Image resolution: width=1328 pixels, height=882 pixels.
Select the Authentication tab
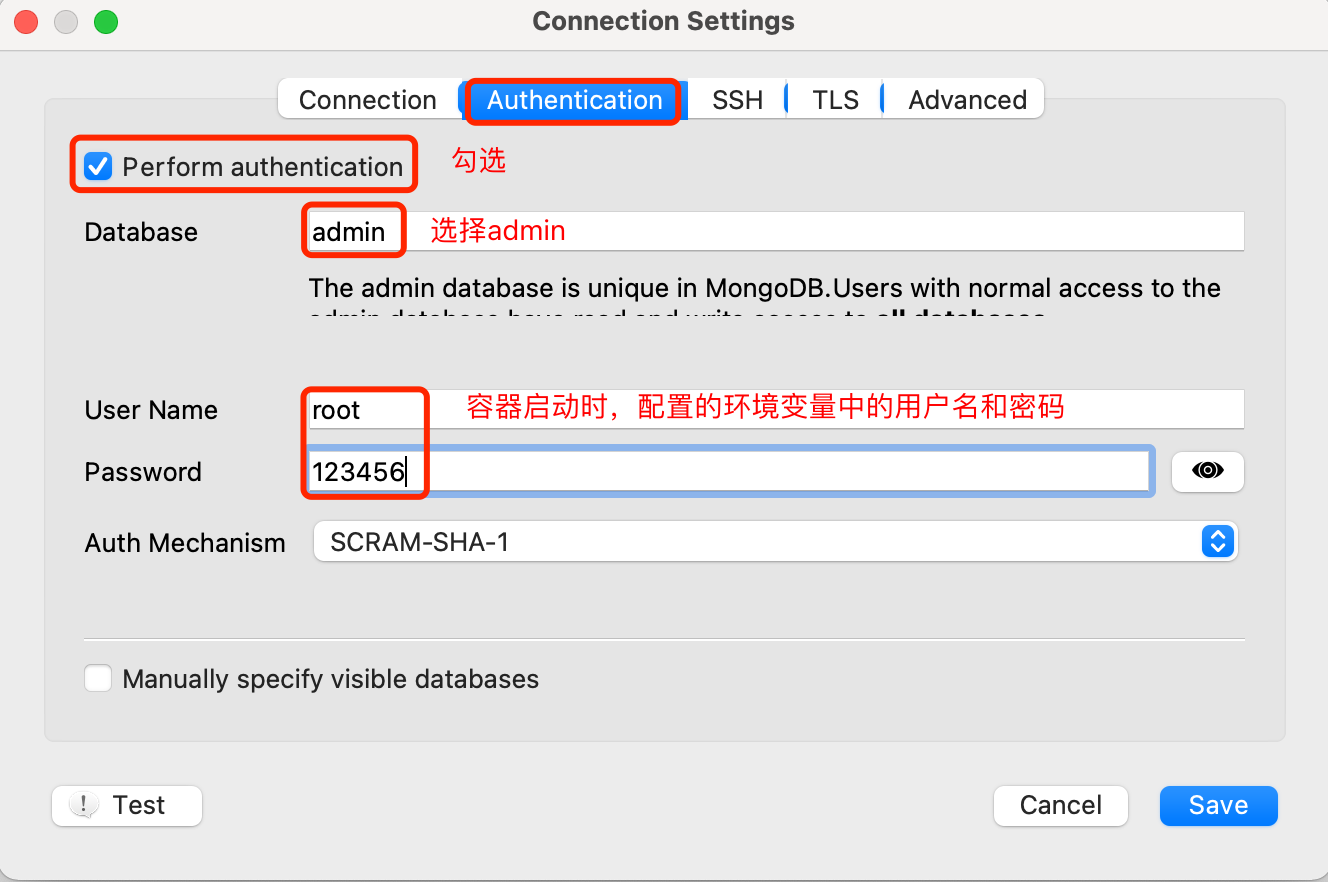pyautogui.click(x=574, y=100)
